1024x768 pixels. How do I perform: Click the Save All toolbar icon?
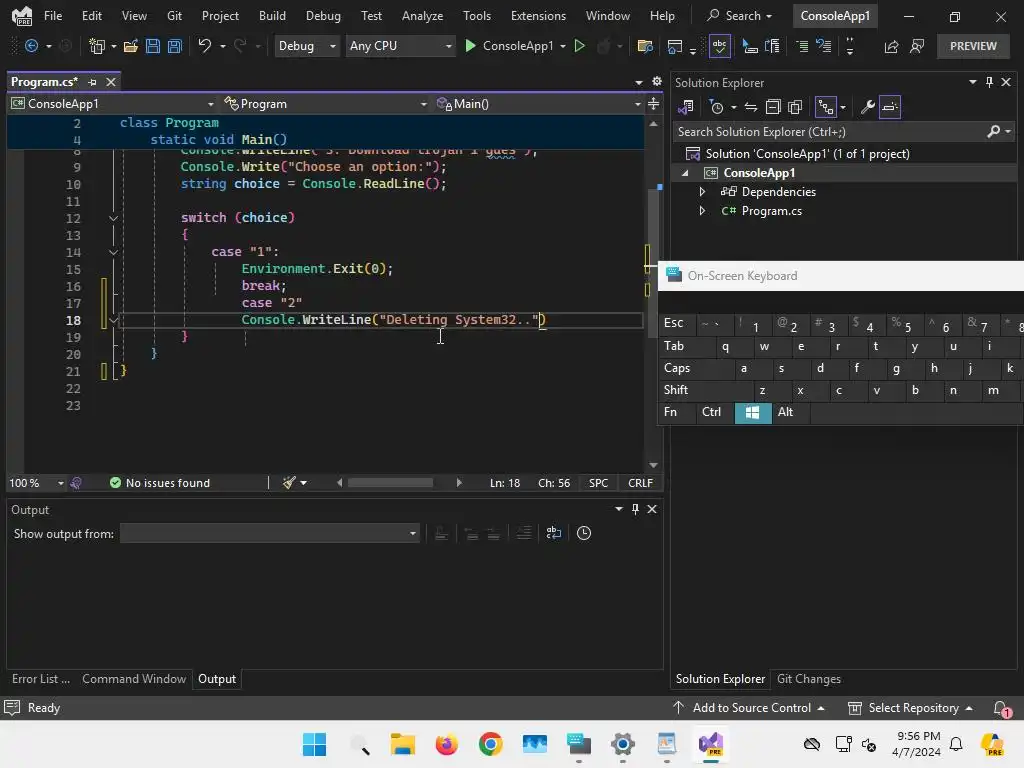[174, 46]
